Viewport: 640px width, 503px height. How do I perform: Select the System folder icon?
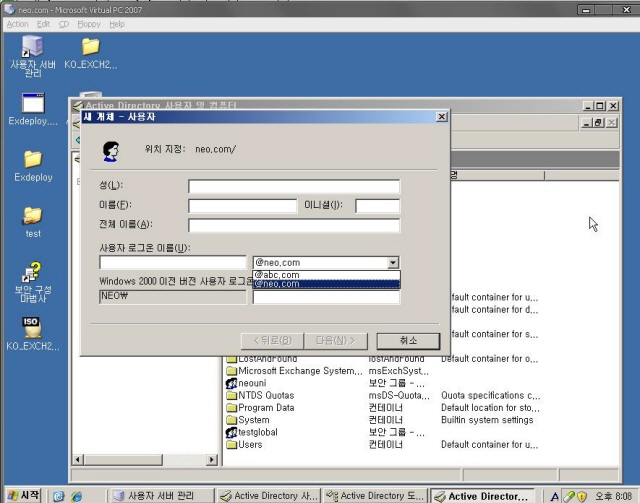tap(231, 420)
